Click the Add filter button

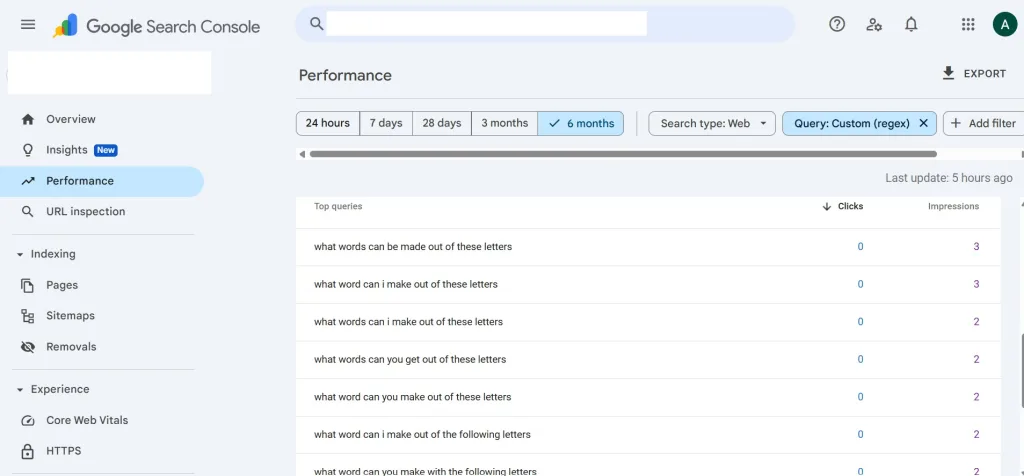[982, 123]
